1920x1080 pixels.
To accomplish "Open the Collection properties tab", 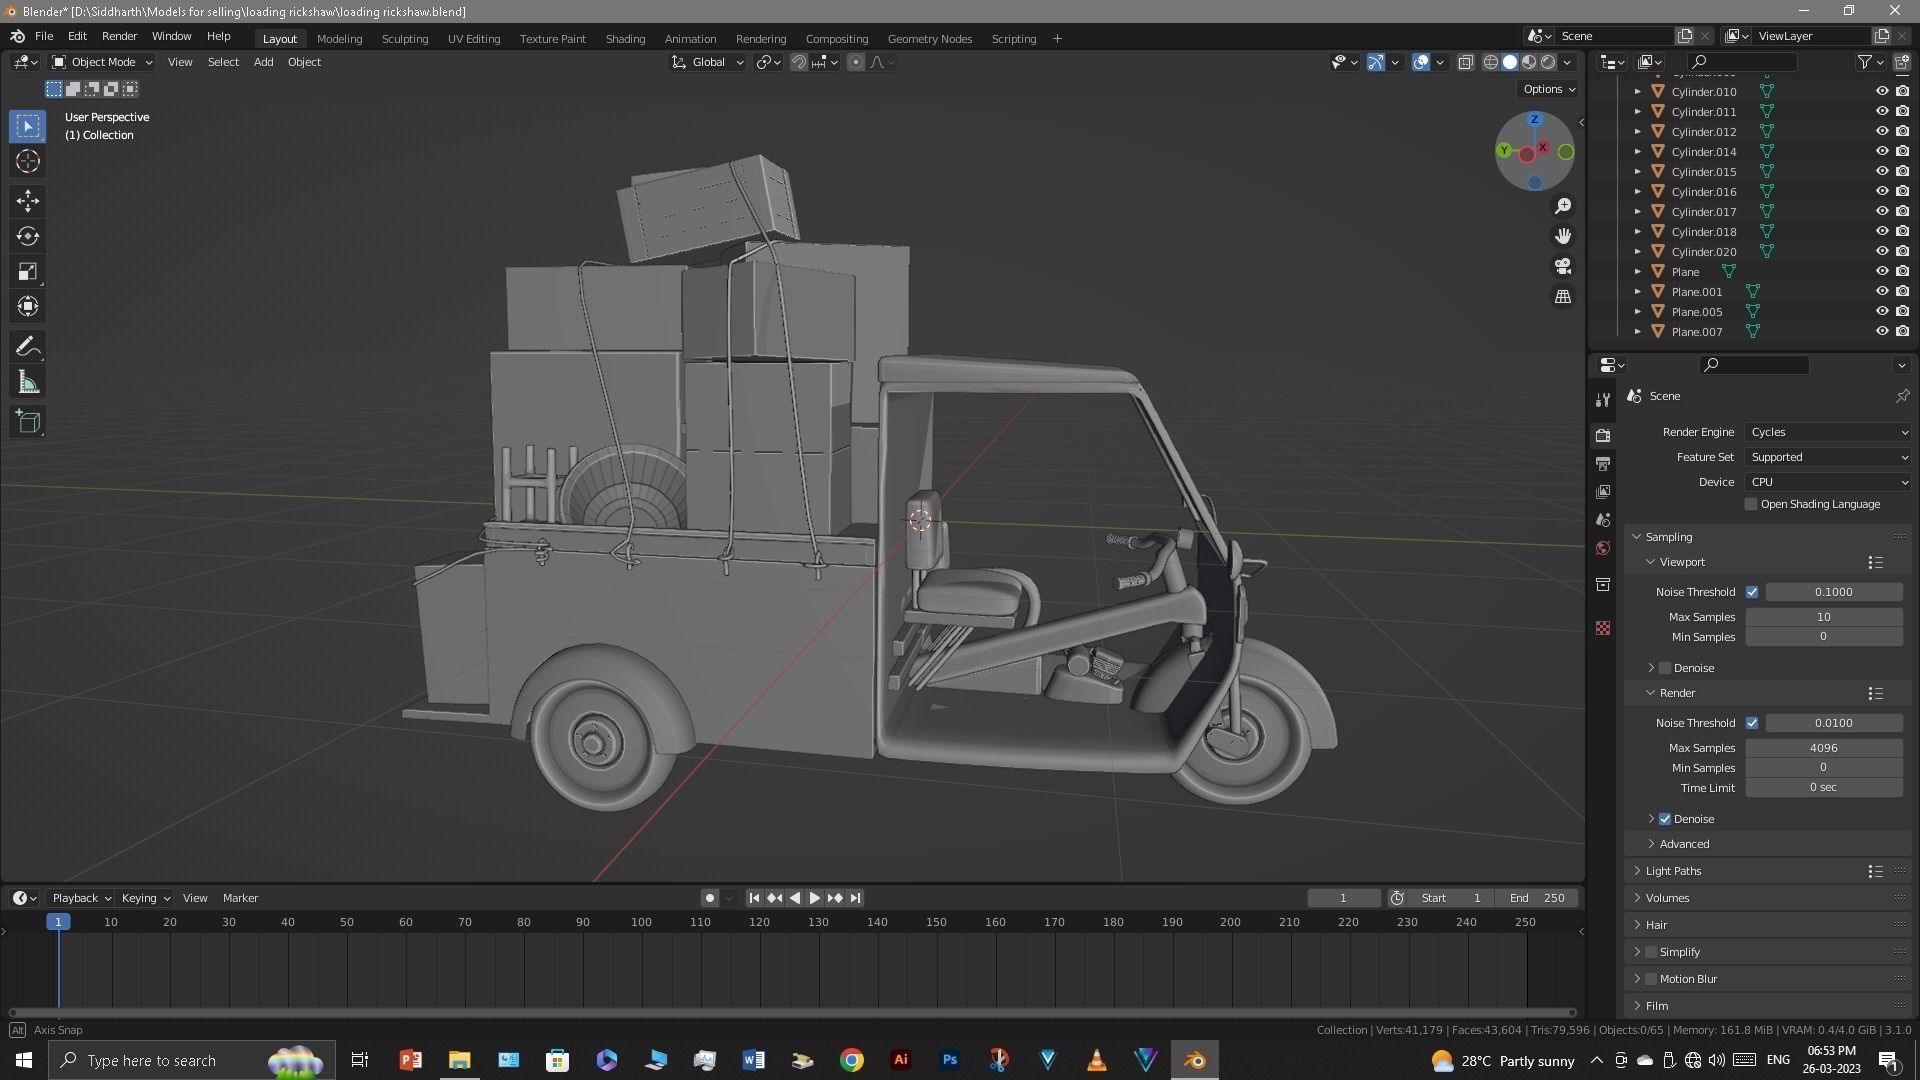I will coord(1603,584).
